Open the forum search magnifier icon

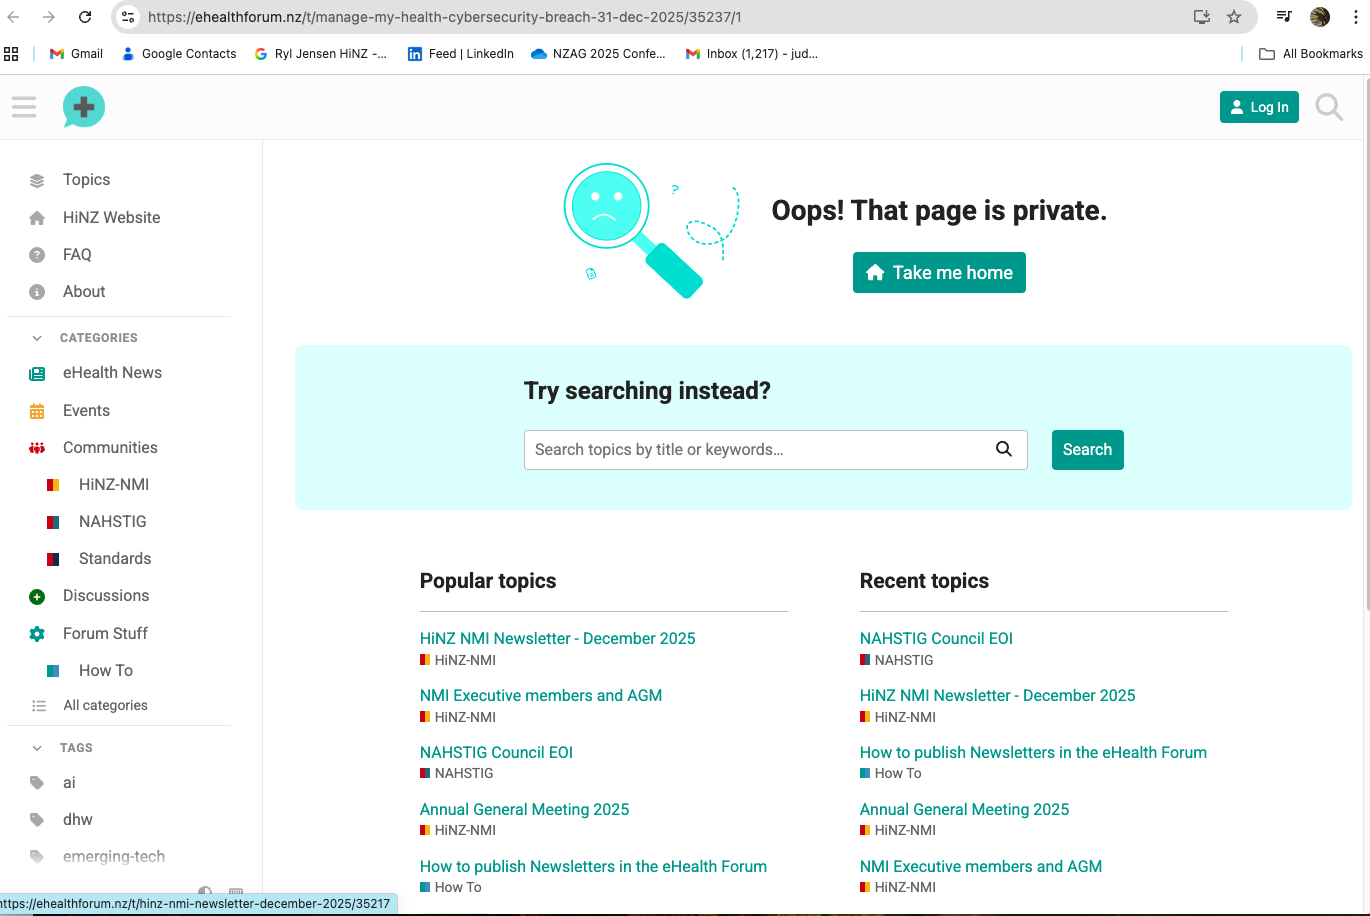pyautogui.click(x=1328, y=107)
